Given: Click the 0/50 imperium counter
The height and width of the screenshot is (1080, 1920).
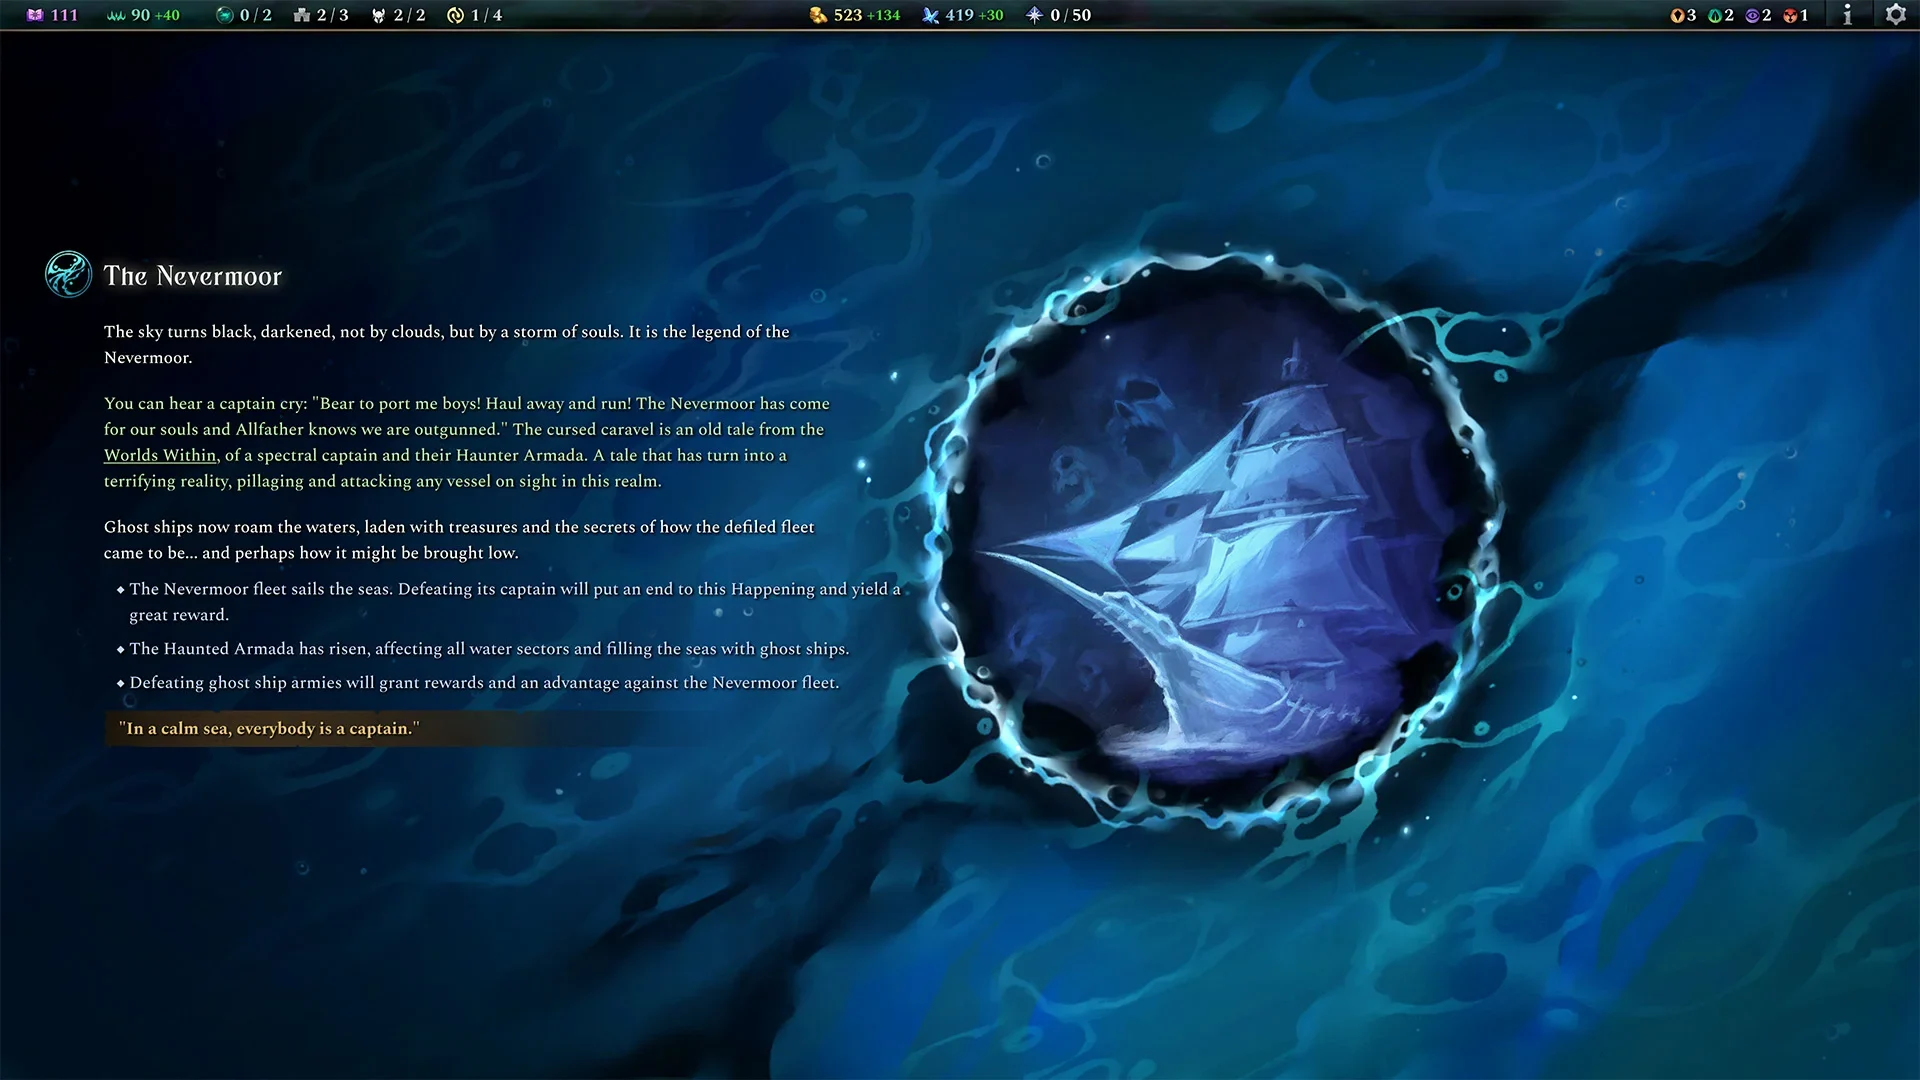Looking at the screenshot, I should [x=1070, y=15].
